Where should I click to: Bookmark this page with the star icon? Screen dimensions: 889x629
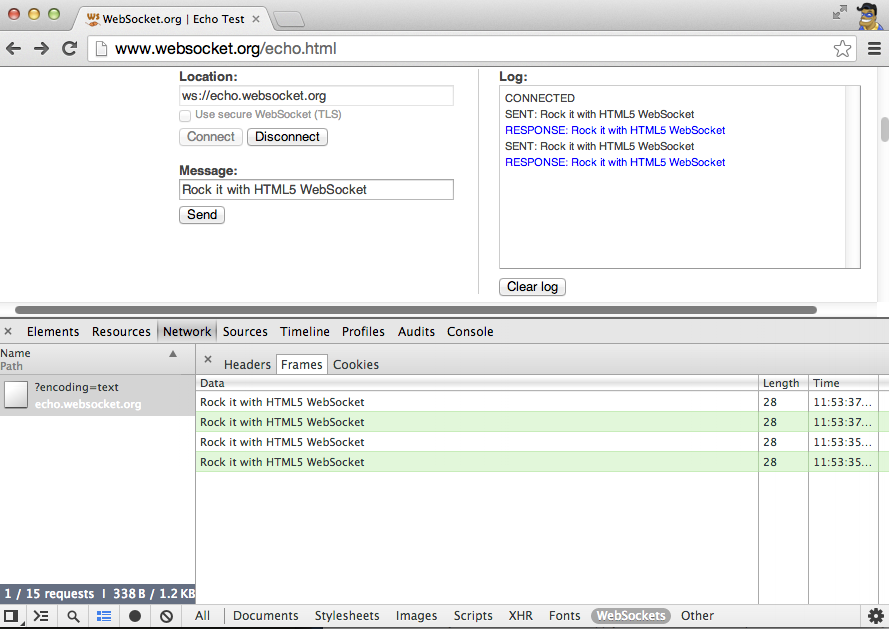(x=842, y=49)
